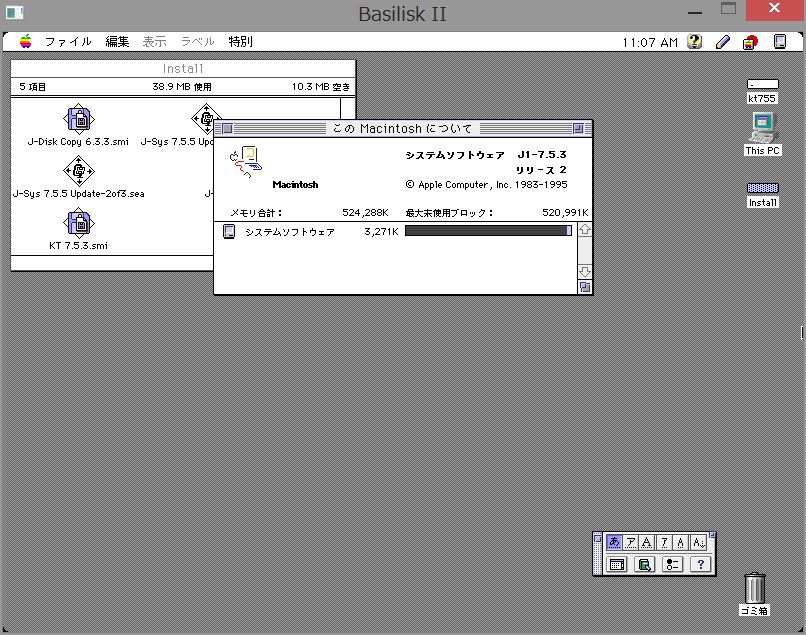Click the Macintosh computer icon in About window

246,161
